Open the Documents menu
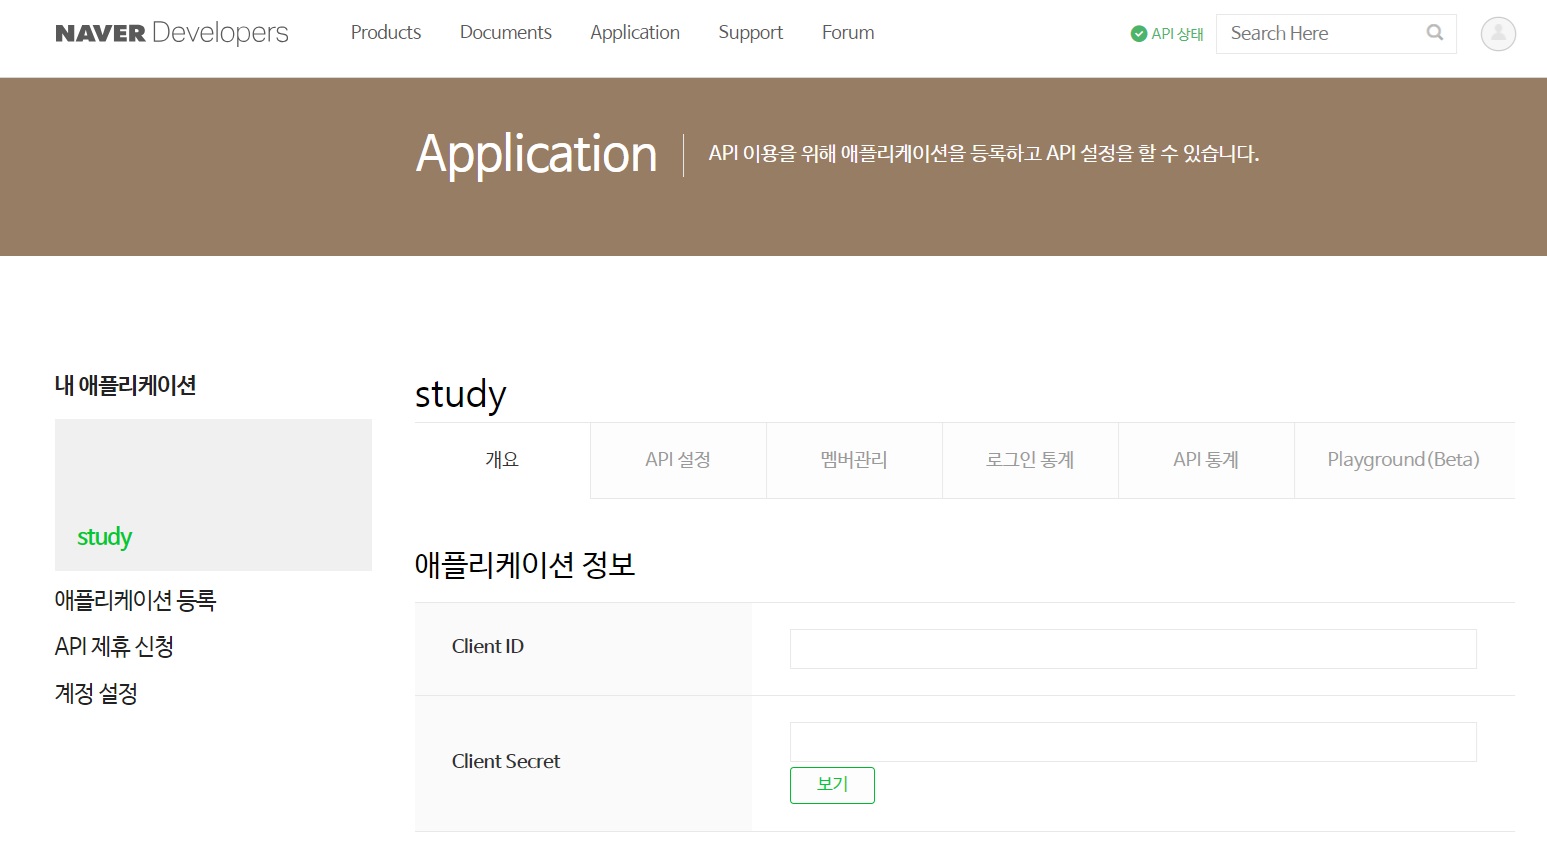Image resolution: width=1547 pixels, height=845 pixels. tap(506, 33)
